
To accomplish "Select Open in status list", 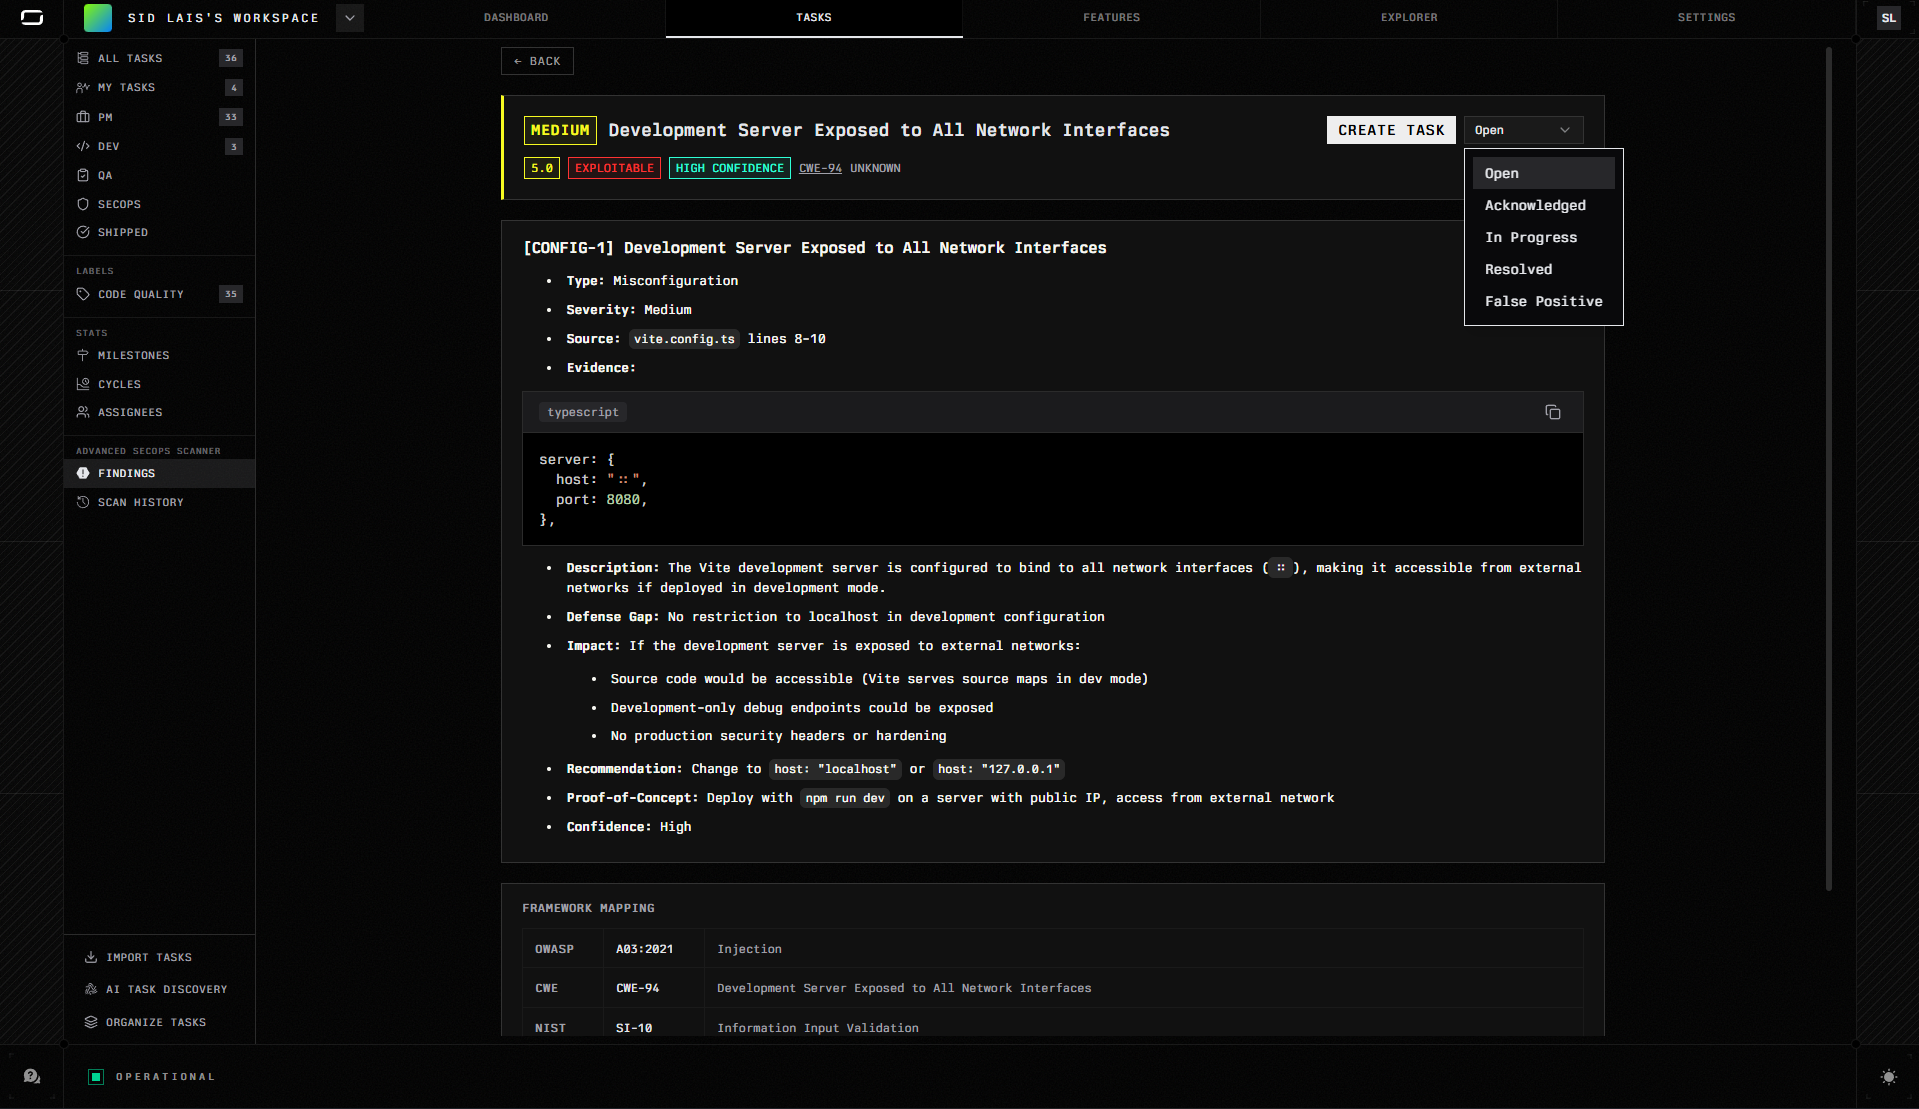I will [x=1543, y=173].
